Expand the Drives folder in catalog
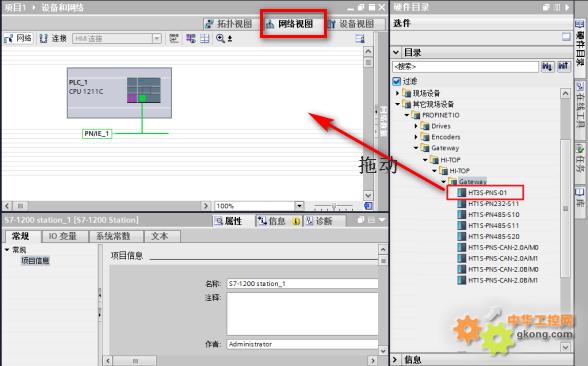This screenshot has height=366, width=588. tap(416, 126)
